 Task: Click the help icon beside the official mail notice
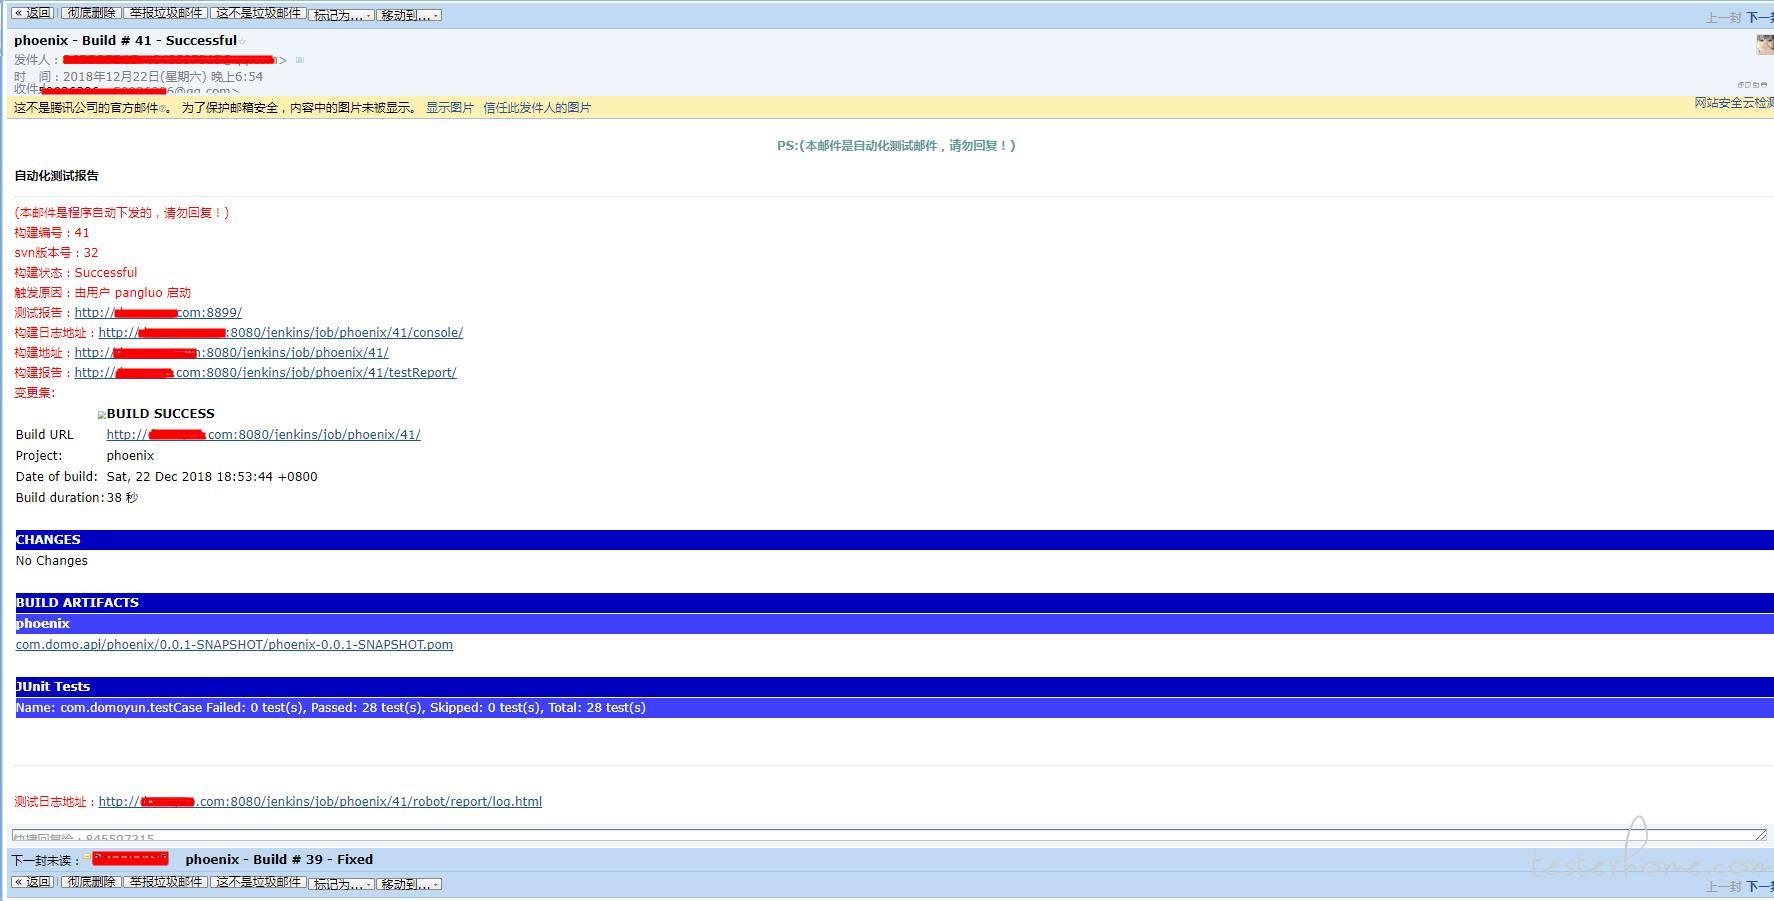coord(164,108)
